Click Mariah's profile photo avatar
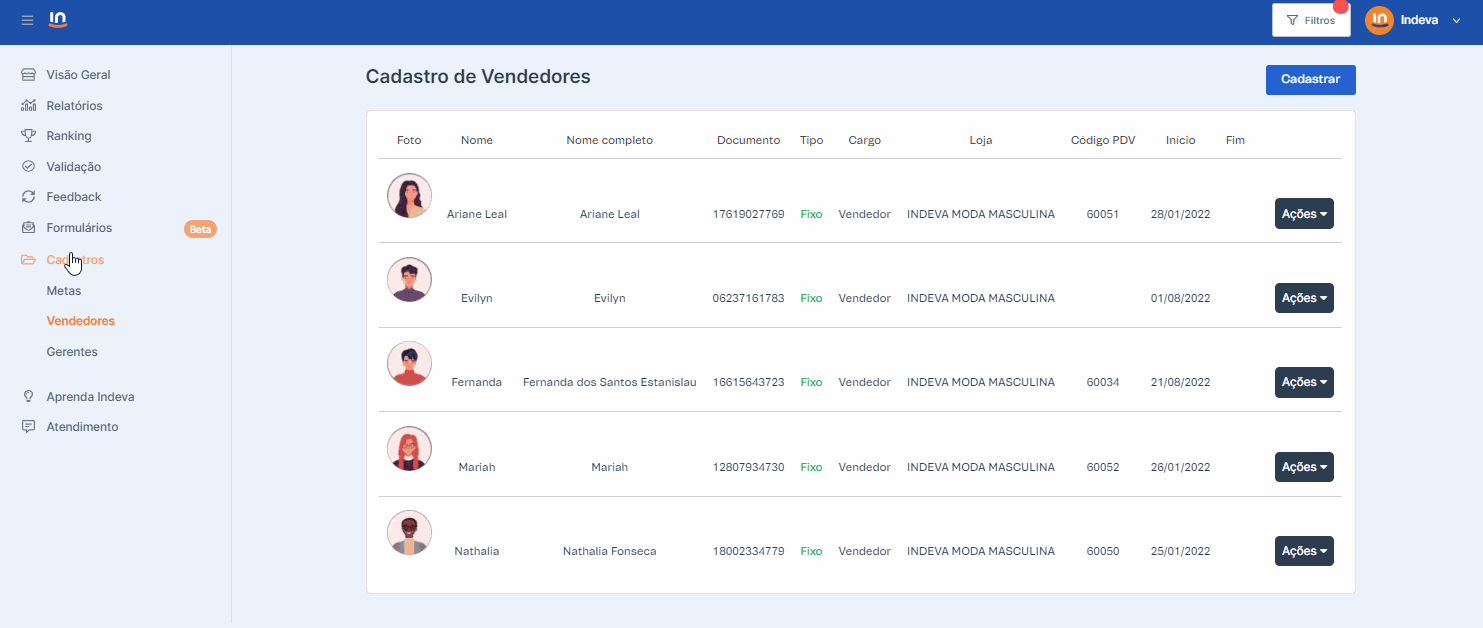 pyautogui.click(x=409, y=449)
